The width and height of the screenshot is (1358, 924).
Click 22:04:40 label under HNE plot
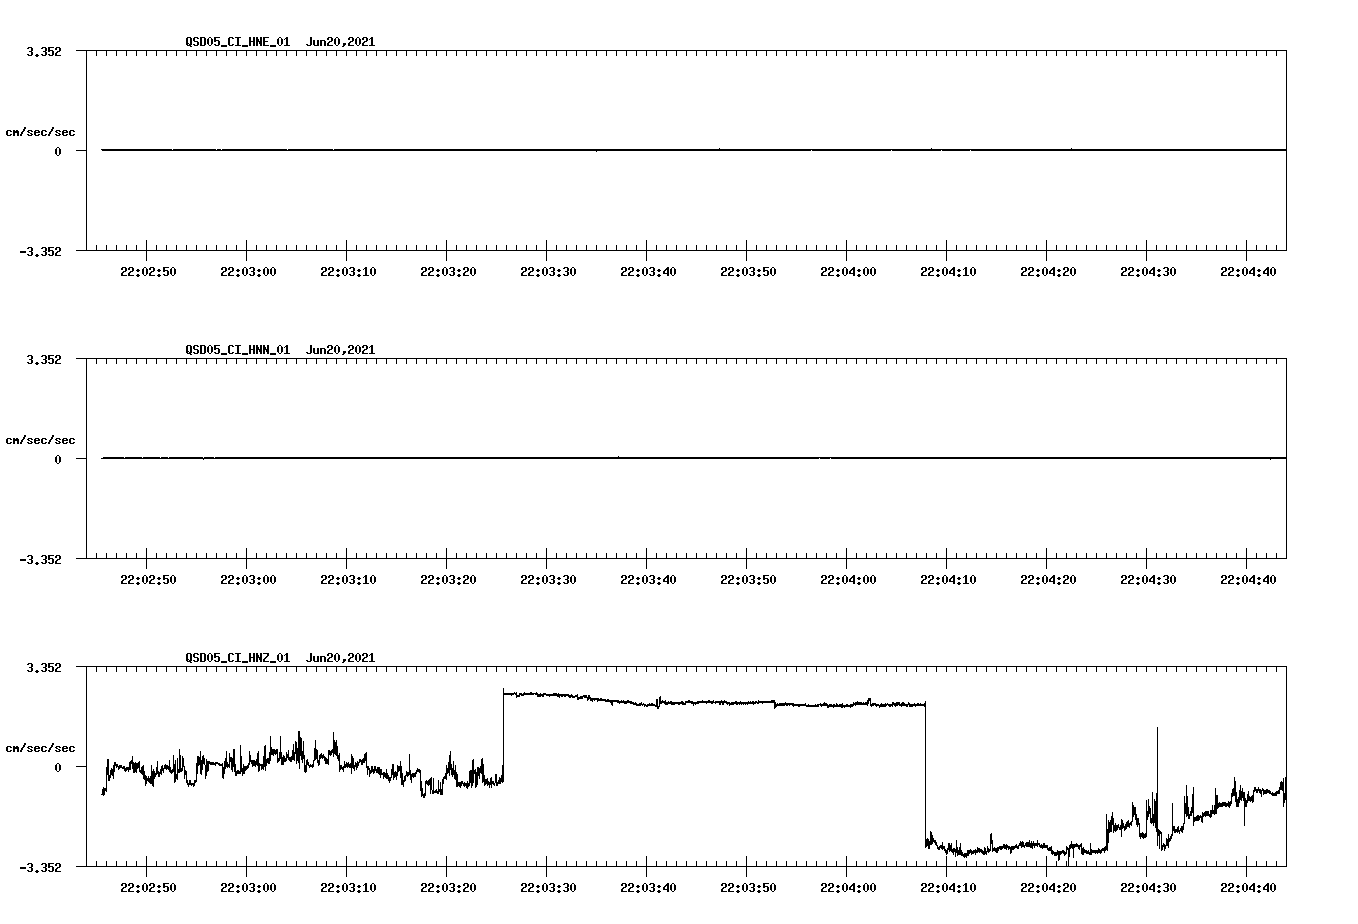pos(1248,272)
